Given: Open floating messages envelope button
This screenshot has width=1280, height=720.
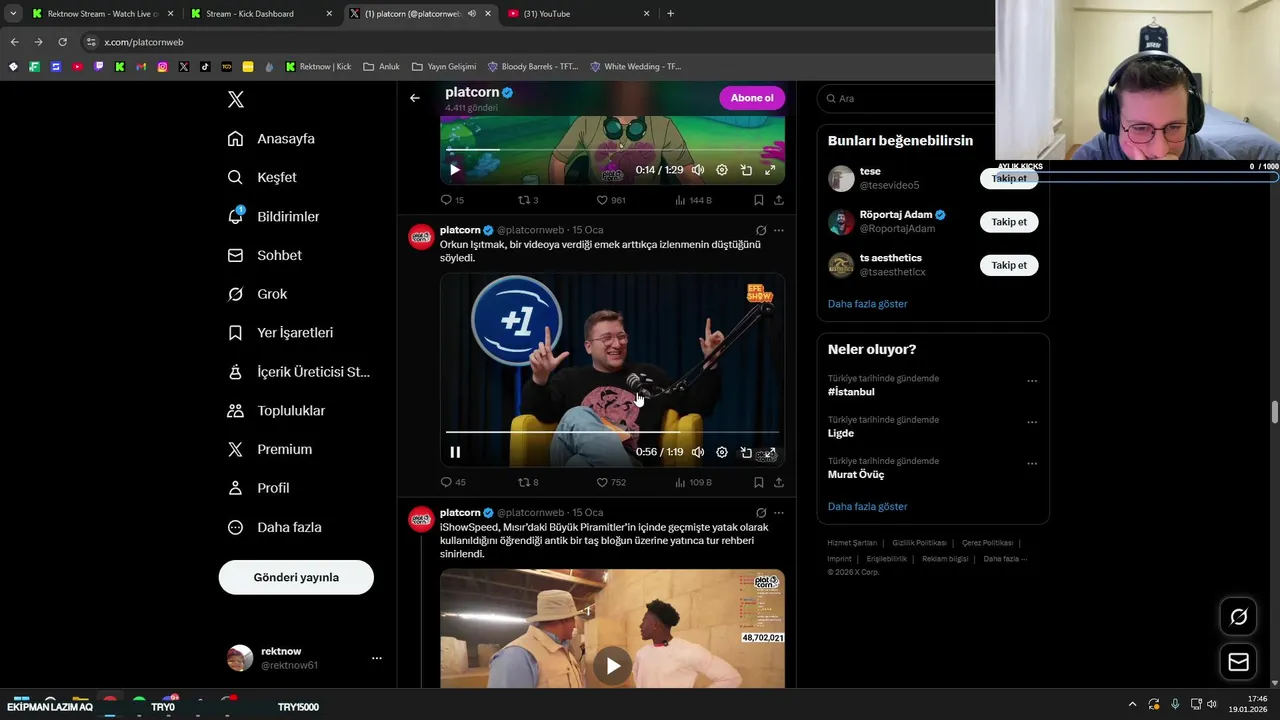Looking at the screenshot, I should 1238,662.
